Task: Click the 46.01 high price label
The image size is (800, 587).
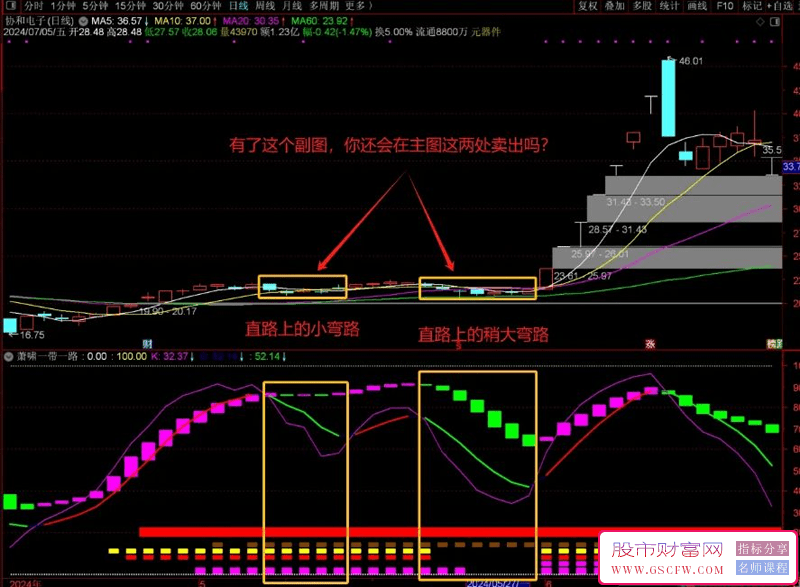Action: [691, 61]
